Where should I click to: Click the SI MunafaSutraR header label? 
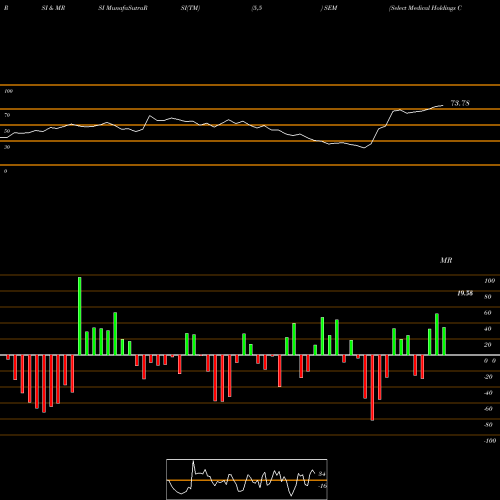point(123,8)
